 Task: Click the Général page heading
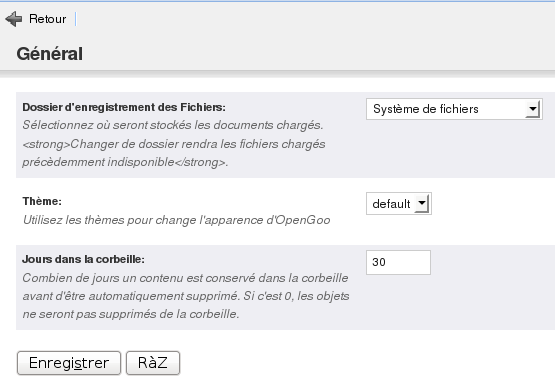coord(50,54)
